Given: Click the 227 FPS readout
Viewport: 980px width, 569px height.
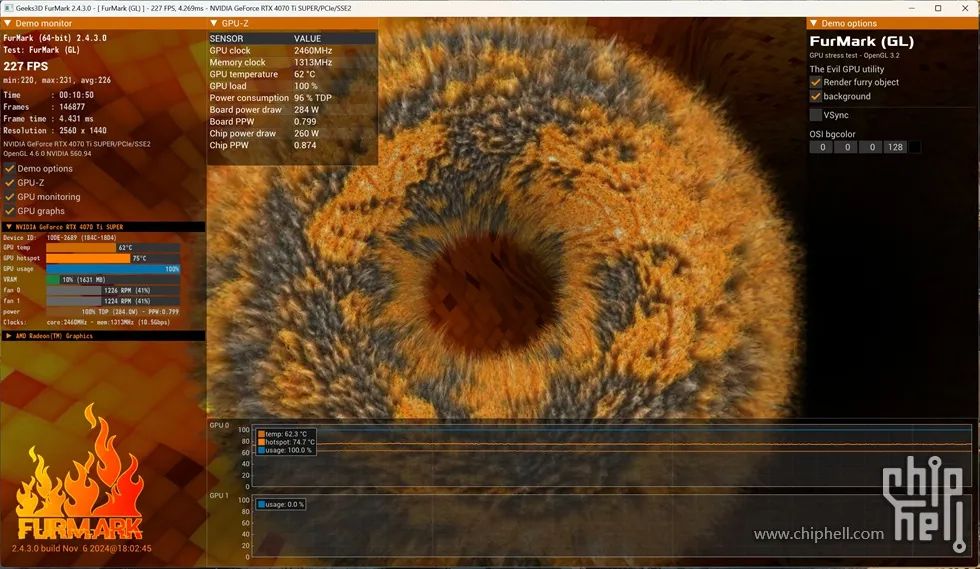Looking at the screenshot, I should pos(26,66).
